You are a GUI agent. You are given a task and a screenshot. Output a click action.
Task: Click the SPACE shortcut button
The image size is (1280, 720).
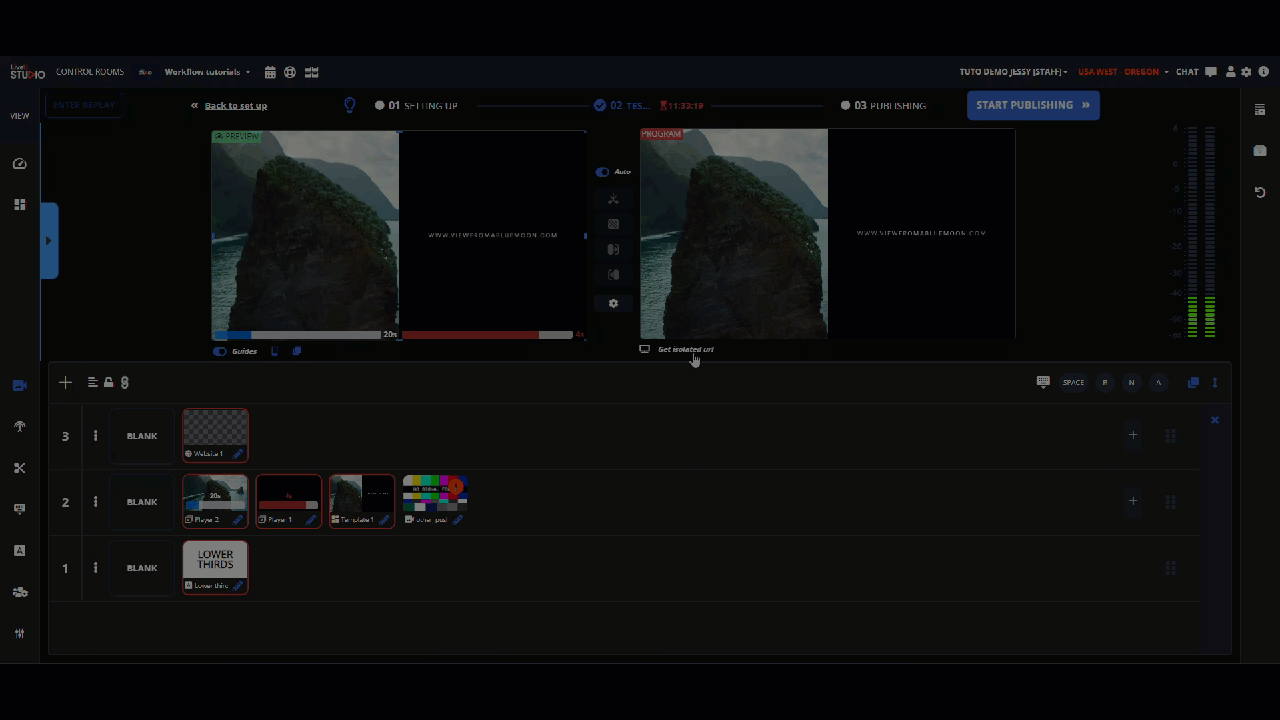[1073, 382]
